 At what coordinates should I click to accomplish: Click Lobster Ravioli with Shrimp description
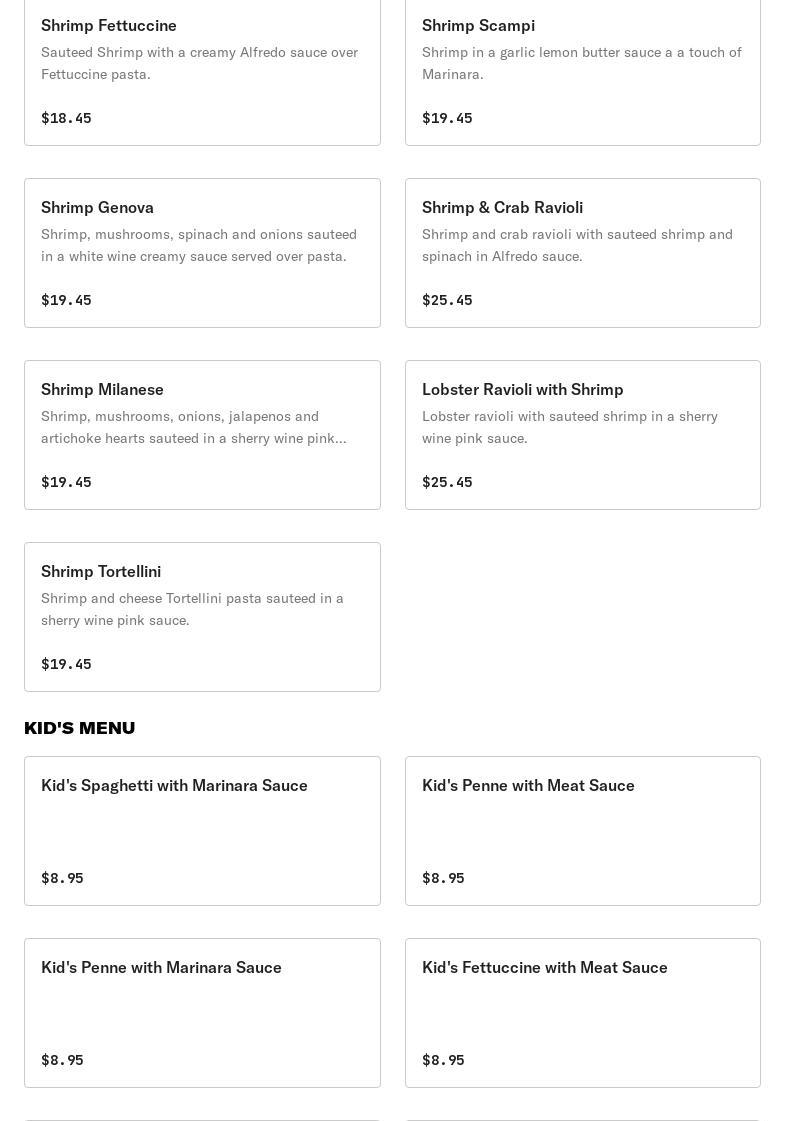(x=569, y=427)
